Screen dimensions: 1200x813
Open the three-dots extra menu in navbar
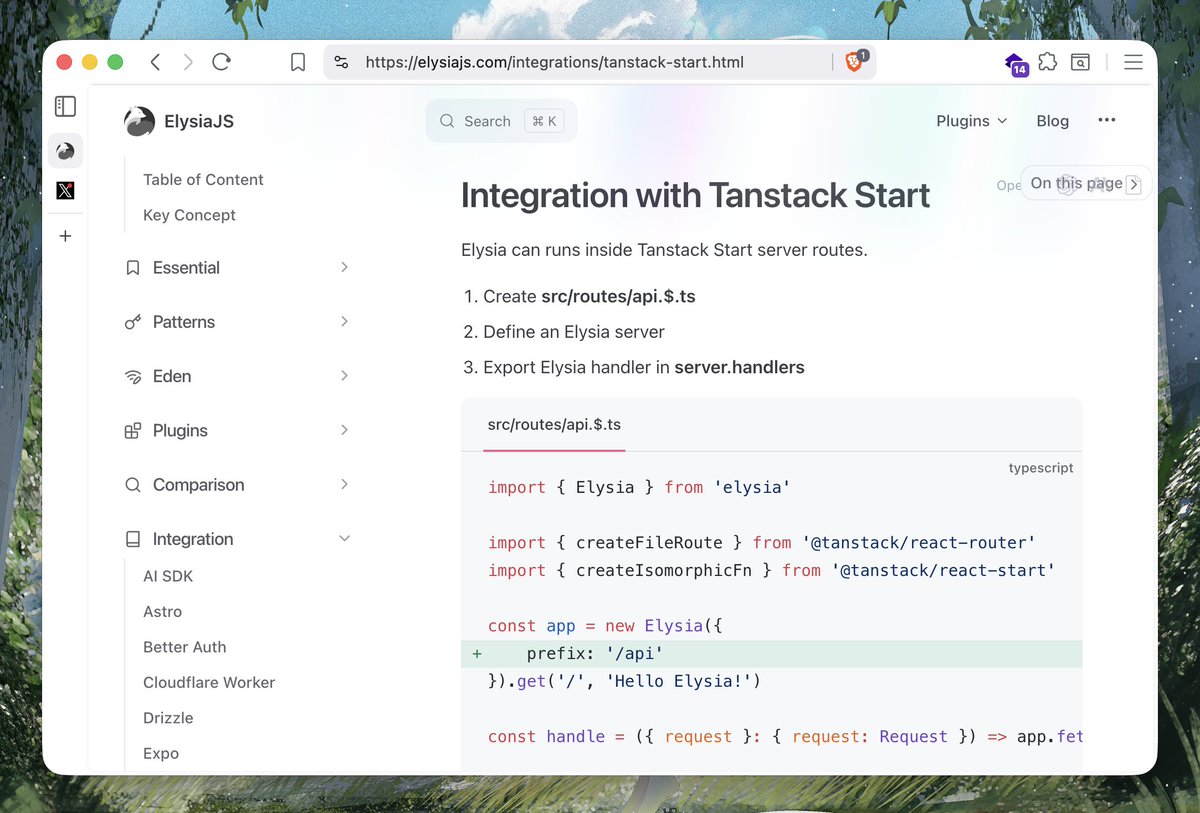(1106, 120)
